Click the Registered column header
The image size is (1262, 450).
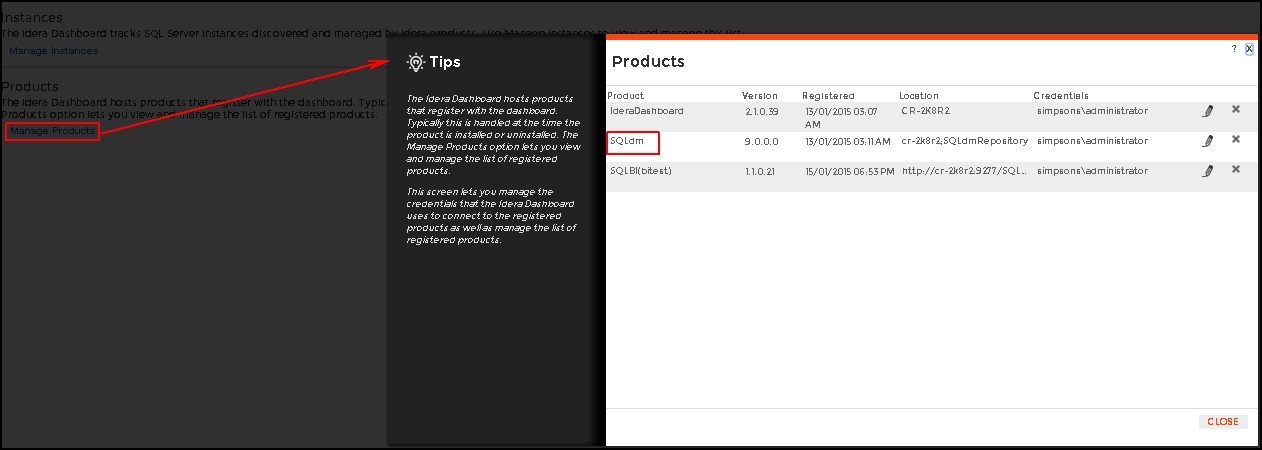click(828, 96)
